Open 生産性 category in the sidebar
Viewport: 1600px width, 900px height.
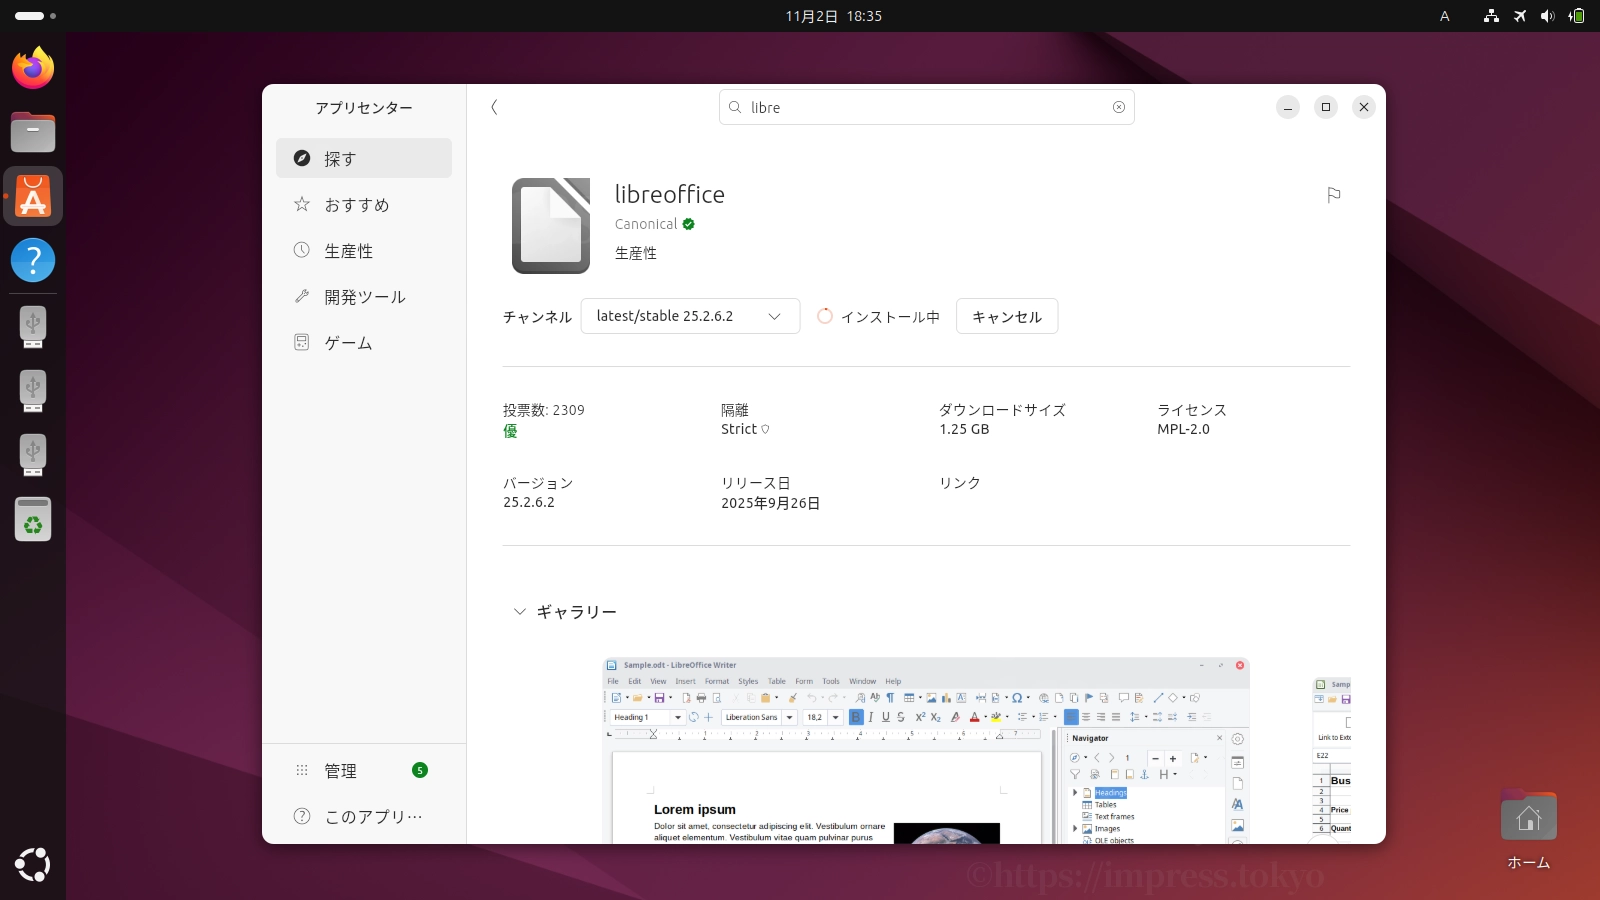[x=364, y=250]
